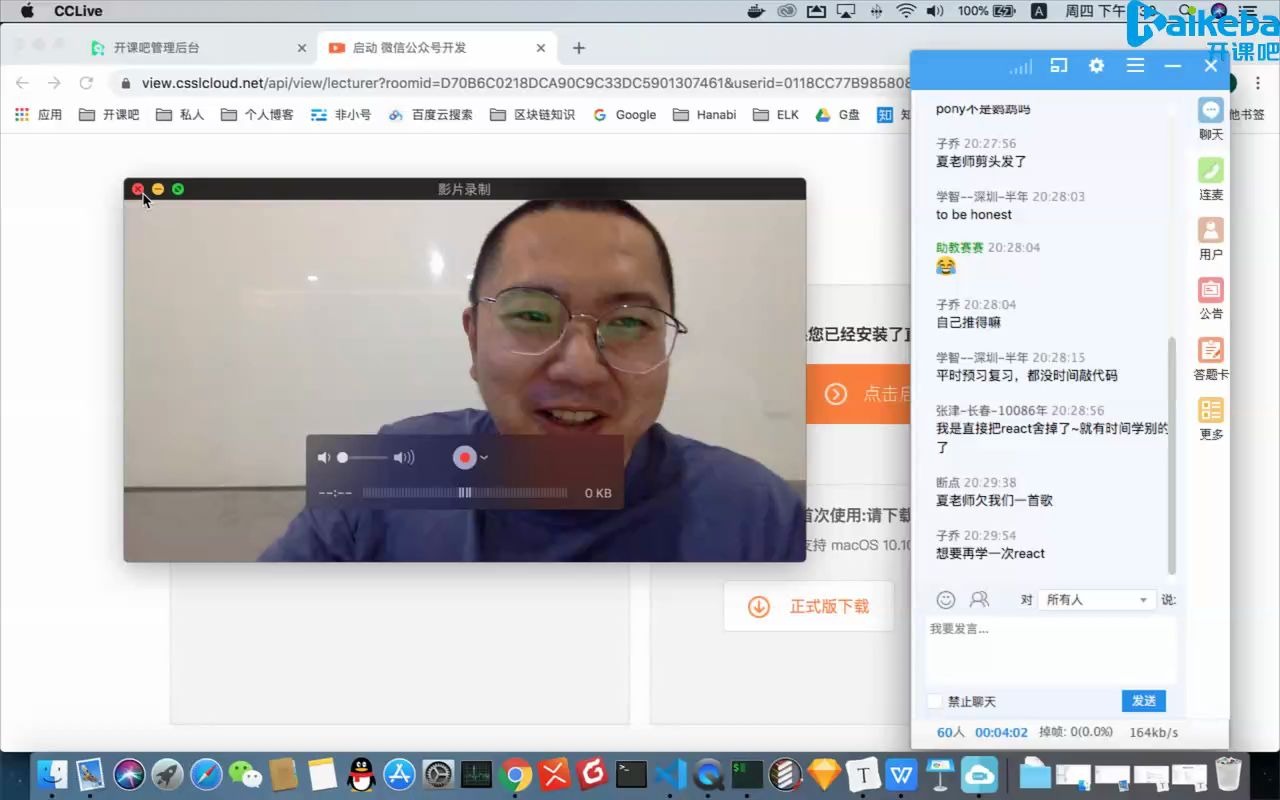This screenshot has height=800, width=1280.
Task: Open the AirPlay display menu icon
Action: tap(846, 11)
